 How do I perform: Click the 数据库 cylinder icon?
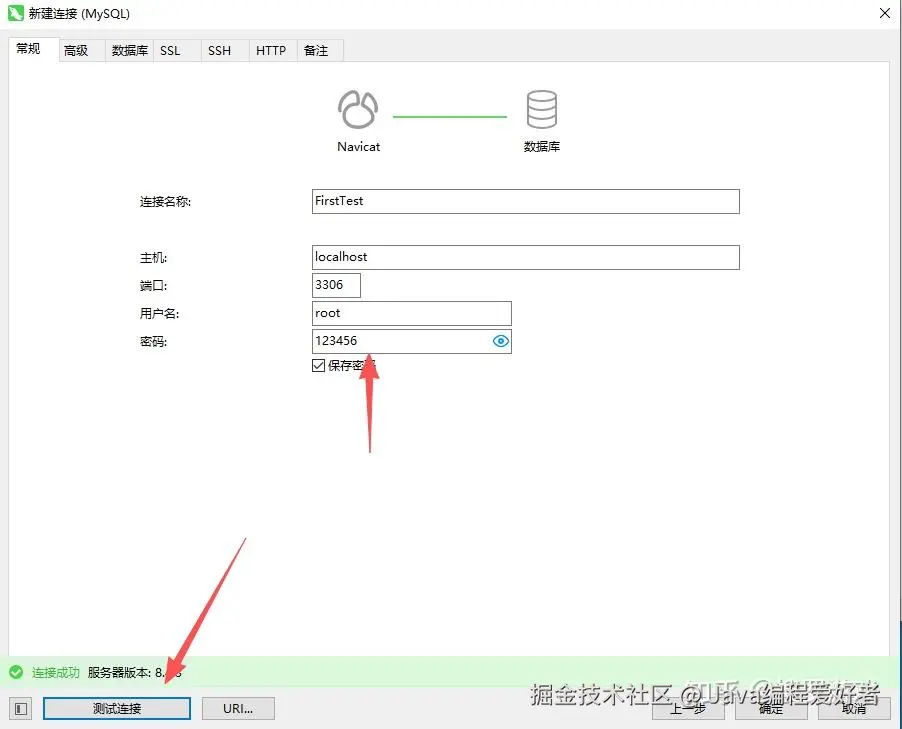pyautogui.click(x=541, y=109)
